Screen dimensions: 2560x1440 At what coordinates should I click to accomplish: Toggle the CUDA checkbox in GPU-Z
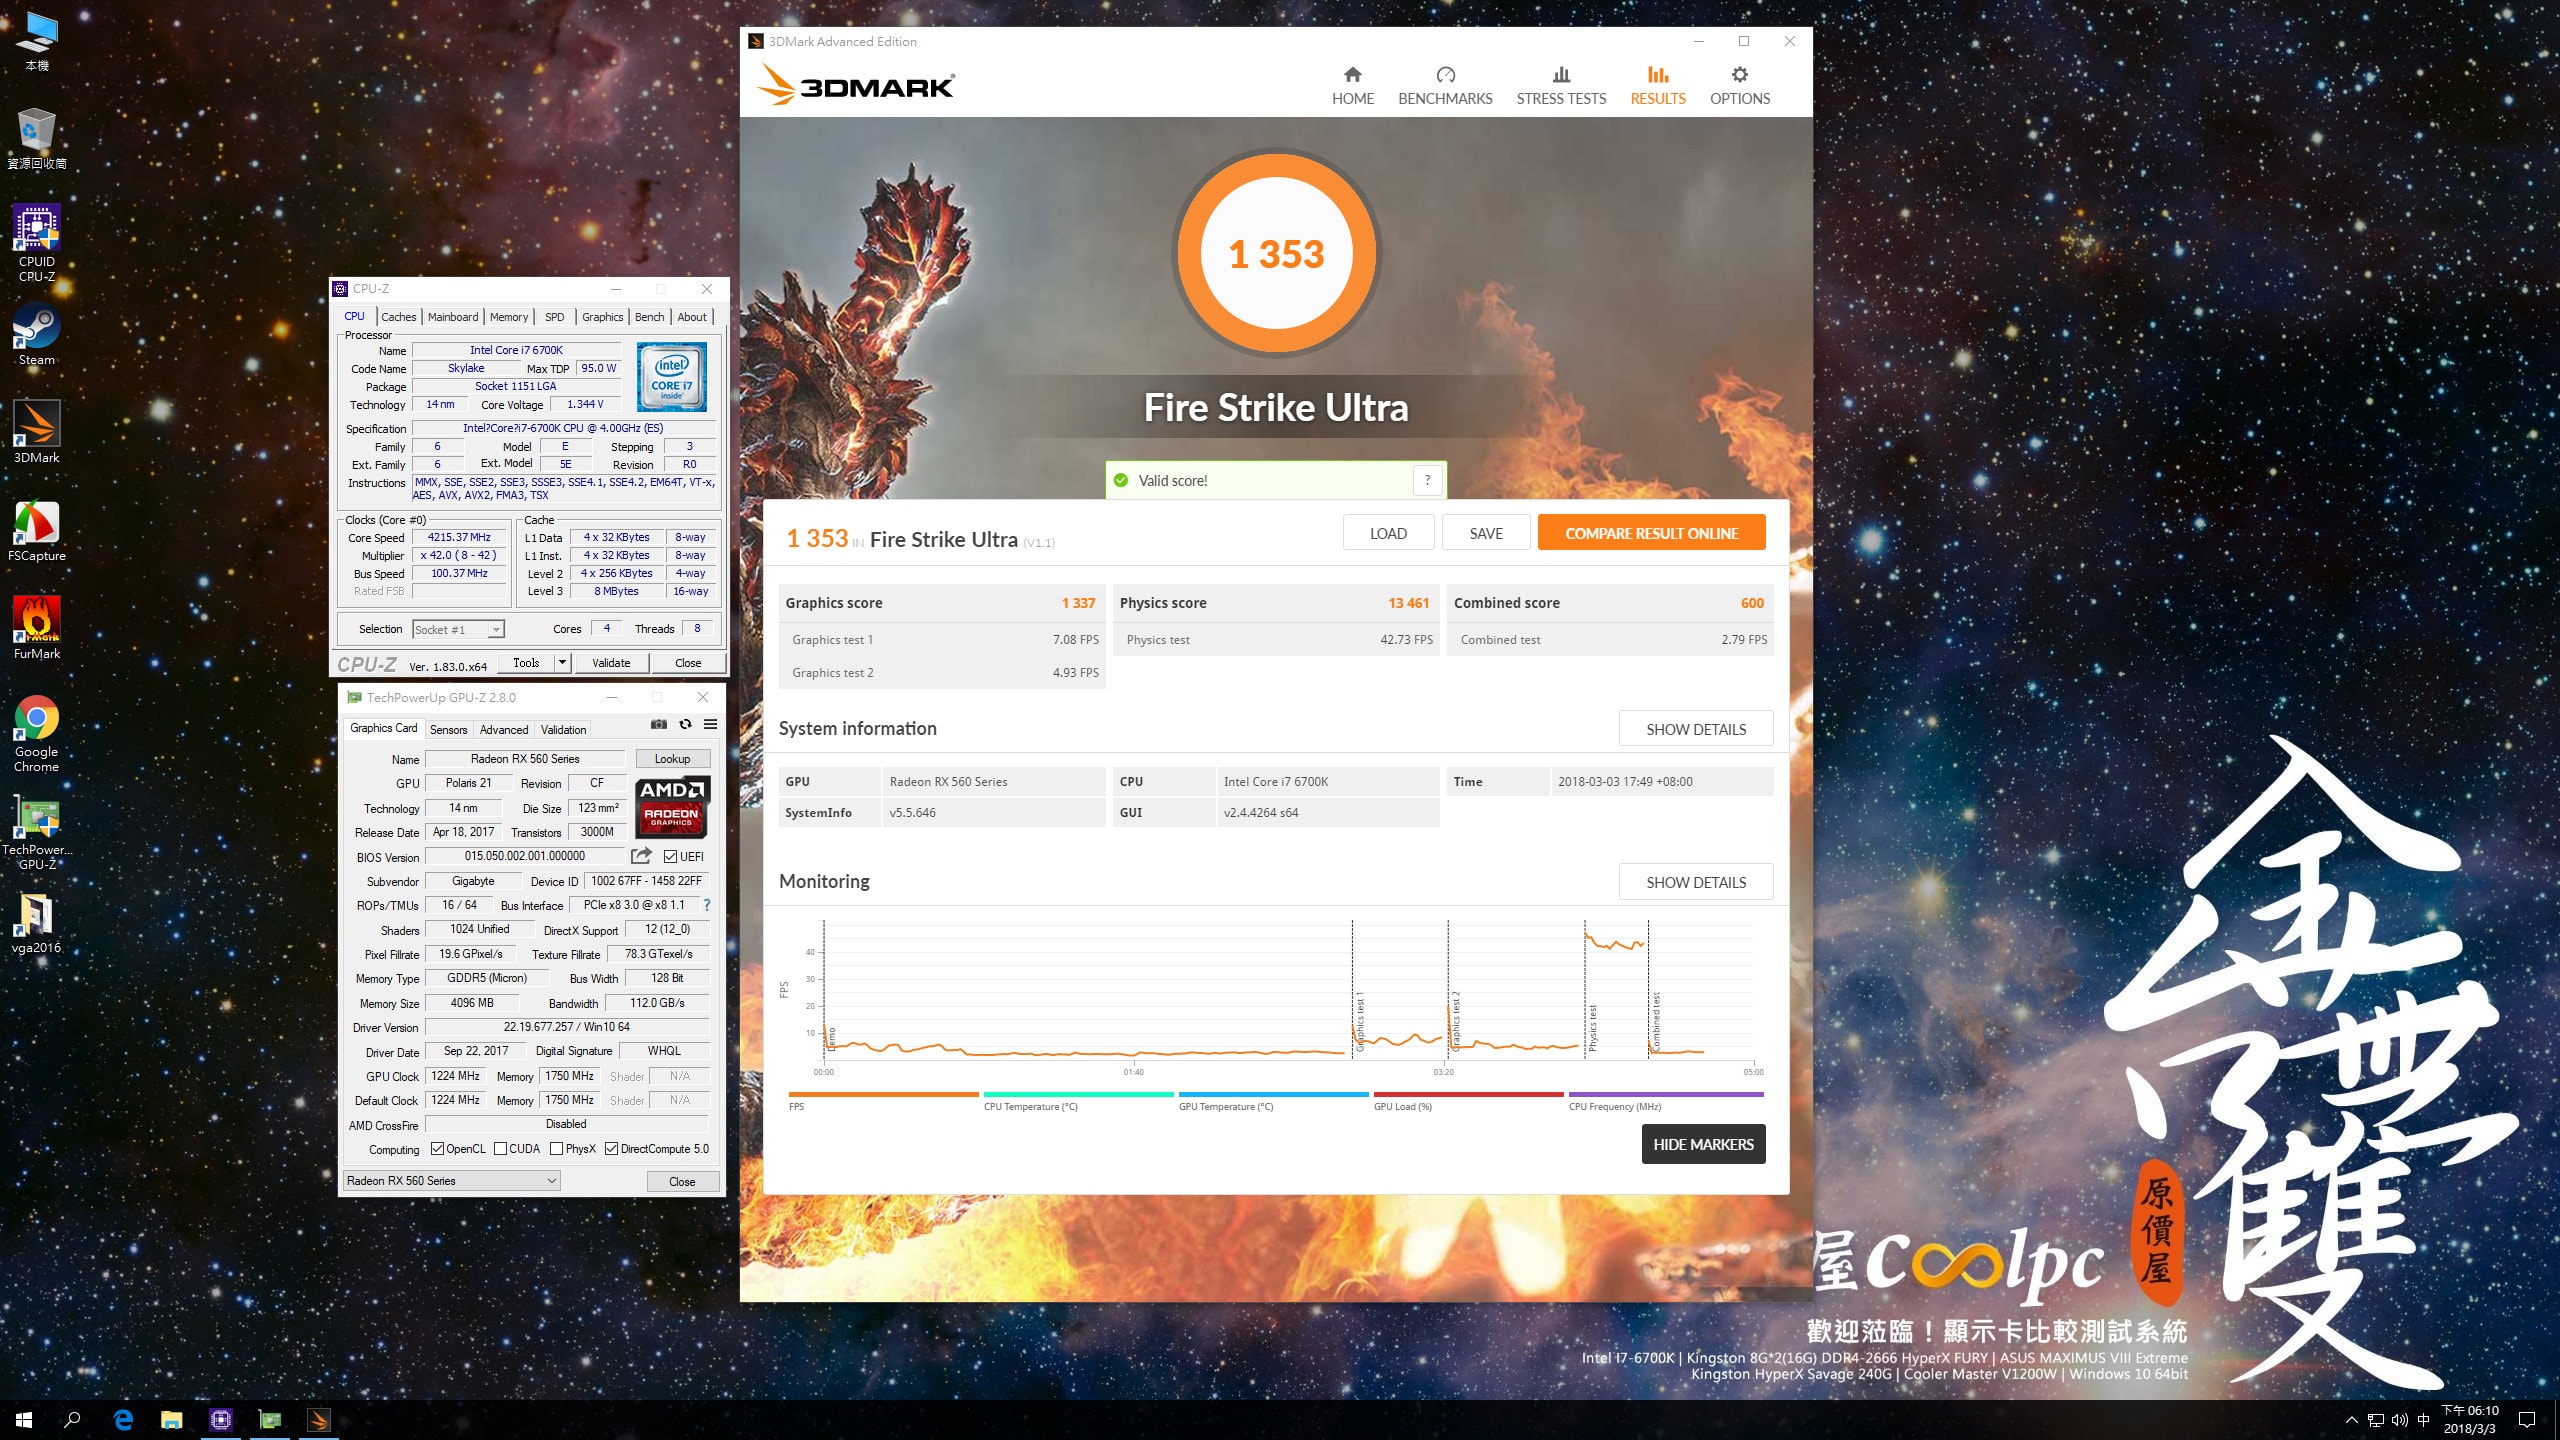(500, 1149)
